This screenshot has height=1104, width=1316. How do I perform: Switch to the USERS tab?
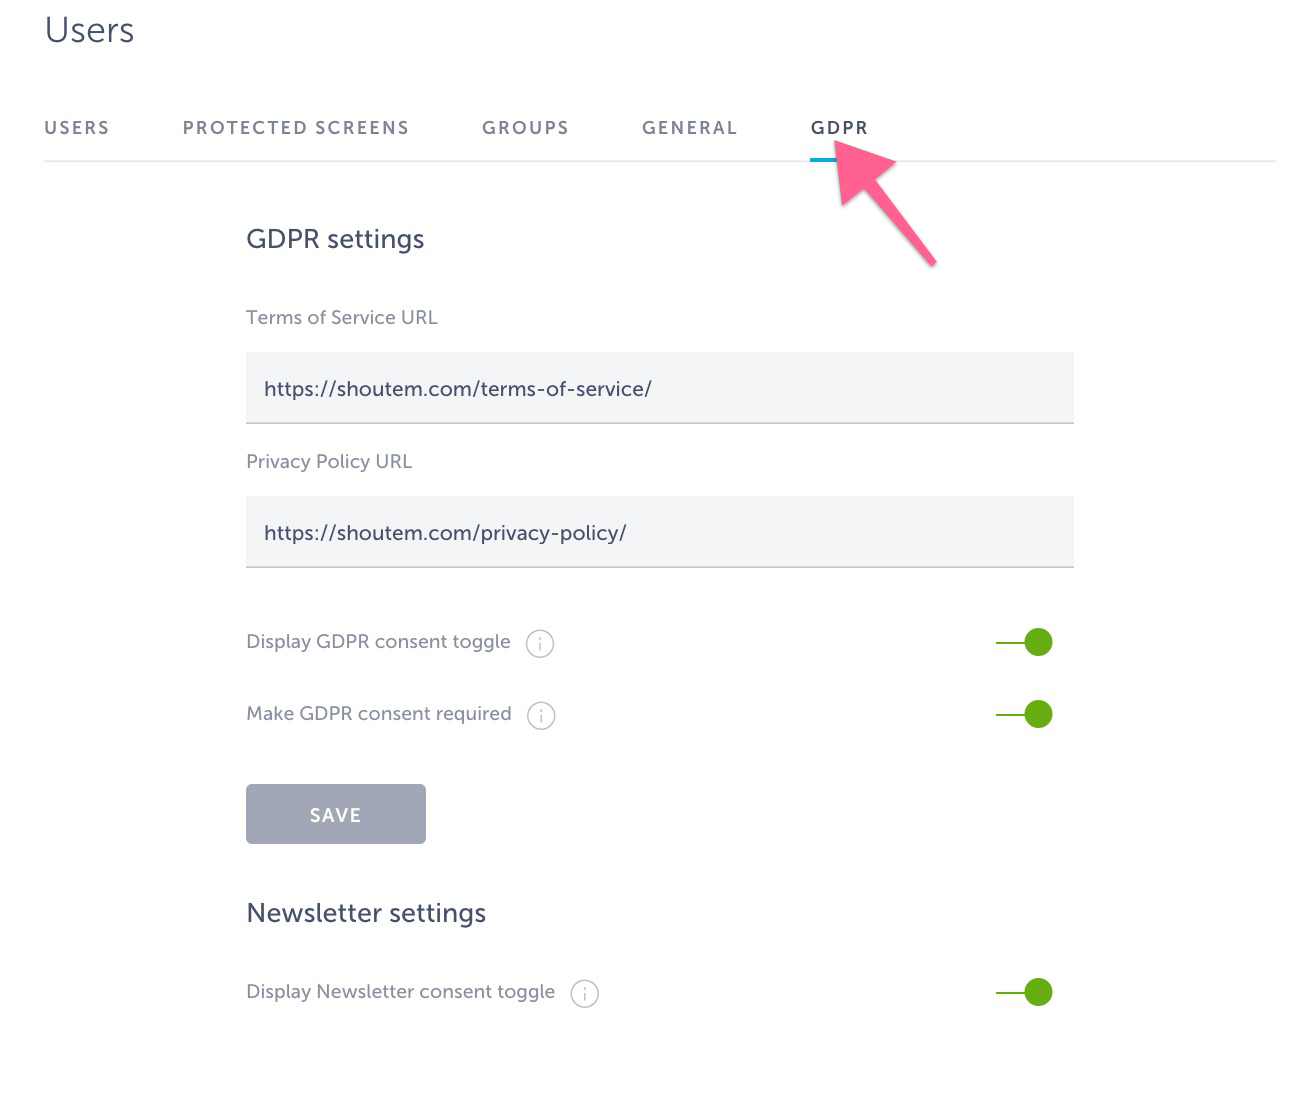tap(77, 127)
